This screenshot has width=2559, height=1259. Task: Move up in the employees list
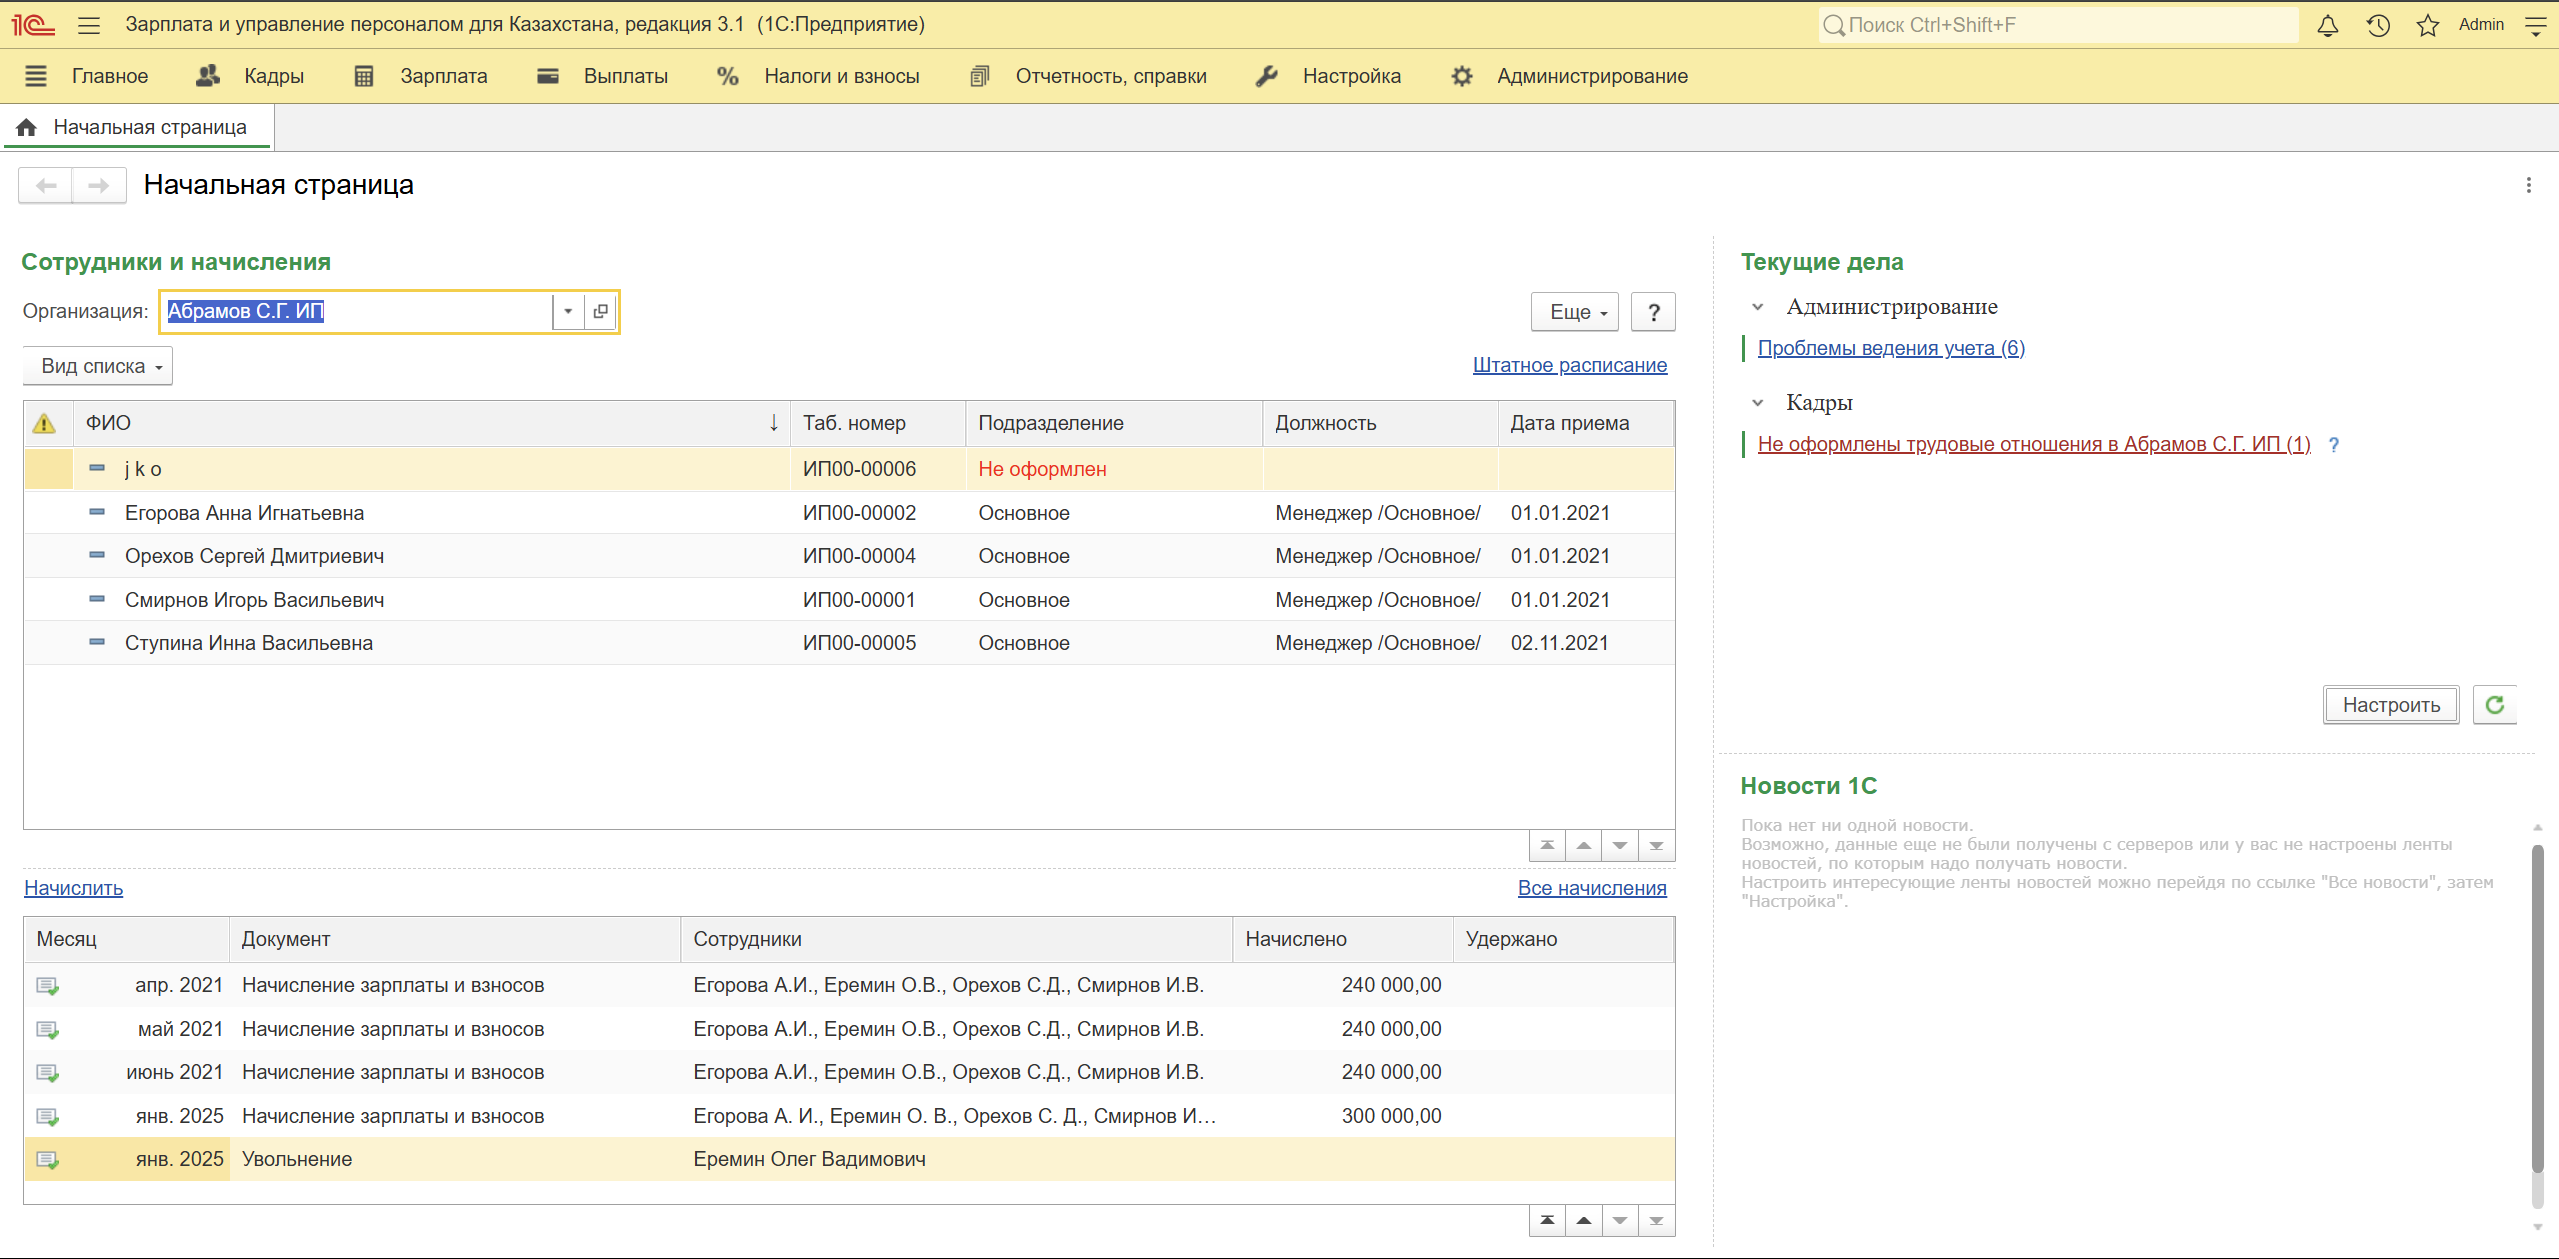(x=1584, y=846)
